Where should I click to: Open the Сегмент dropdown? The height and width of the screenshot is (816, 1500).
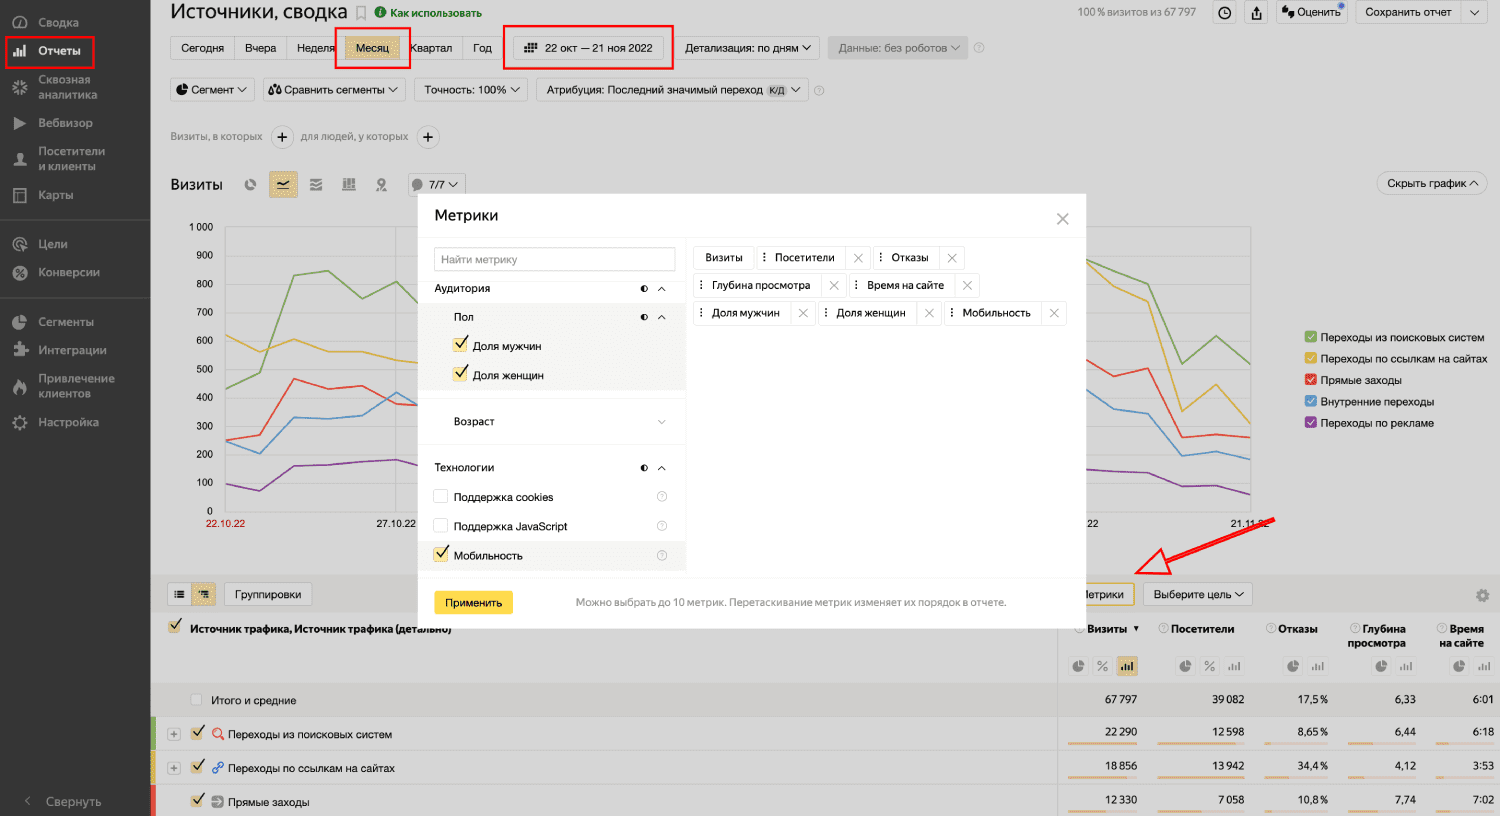[210, 90]
